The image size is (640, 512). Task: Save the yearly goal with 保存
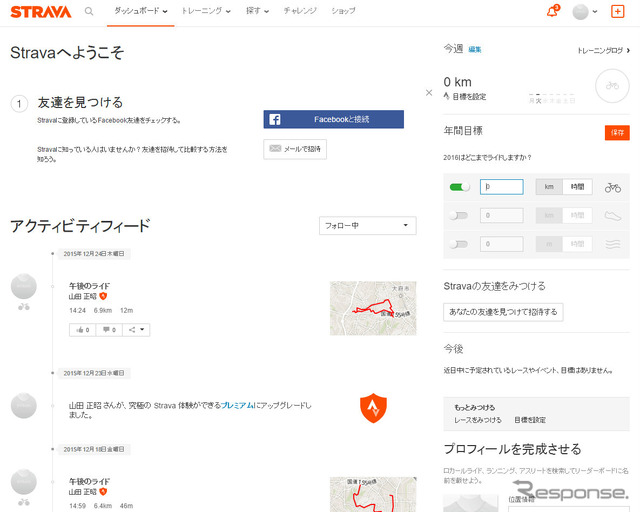coord(617,133)
